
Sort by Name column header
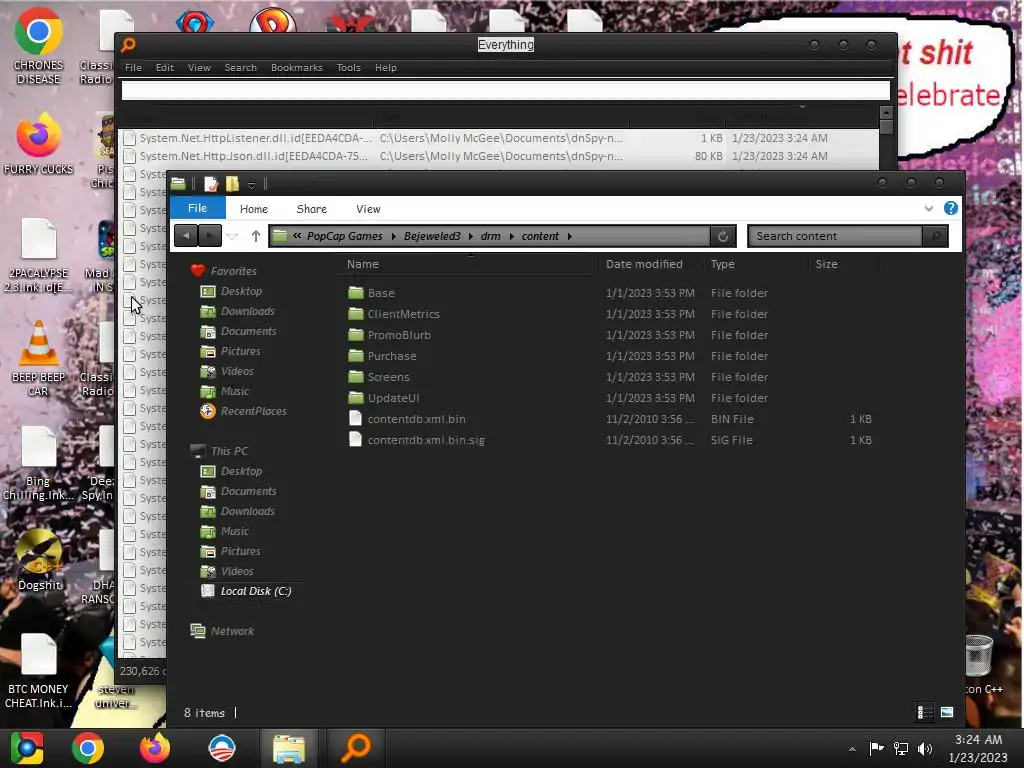[x=362, y=264]
